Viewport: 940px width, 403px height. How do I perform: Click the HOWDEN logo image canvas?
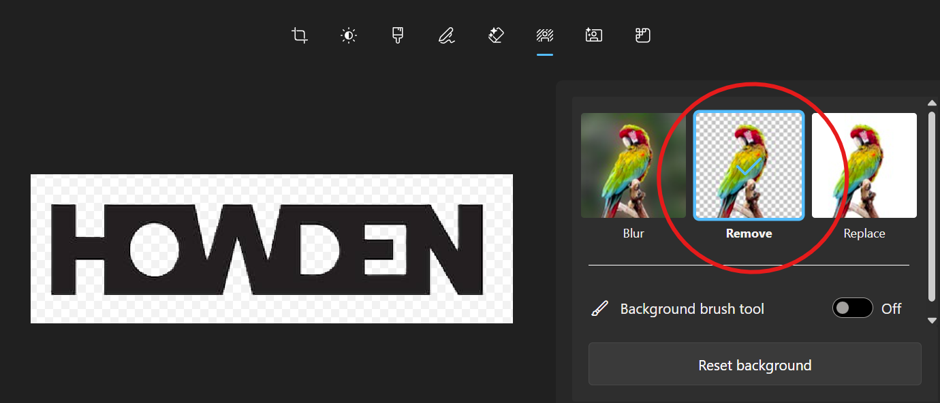pos(272,249)
